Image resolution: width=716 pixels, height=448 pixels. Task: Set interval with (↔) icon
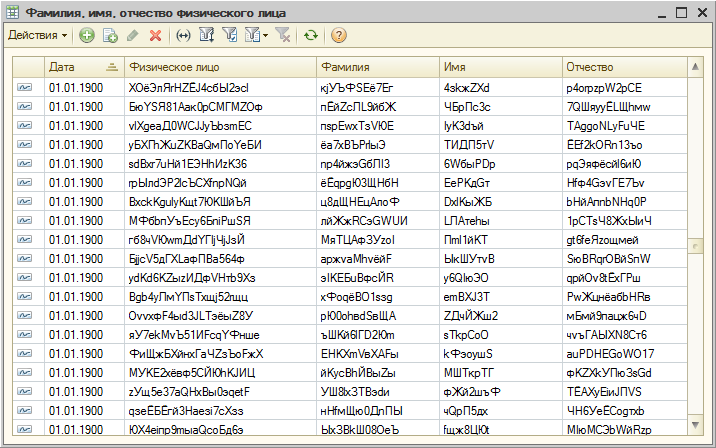[x=183, y=35]
